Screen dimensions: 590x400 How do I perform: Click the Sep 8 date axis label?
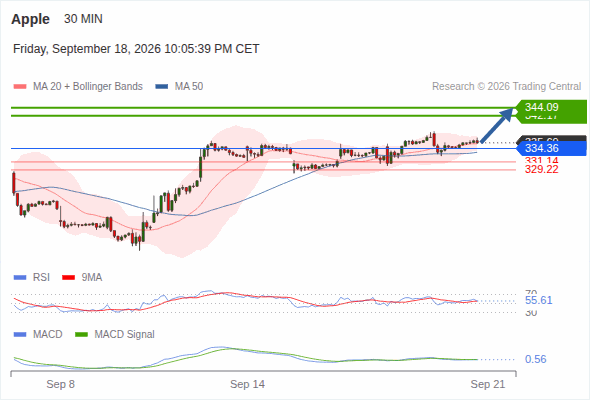[61, 384]
